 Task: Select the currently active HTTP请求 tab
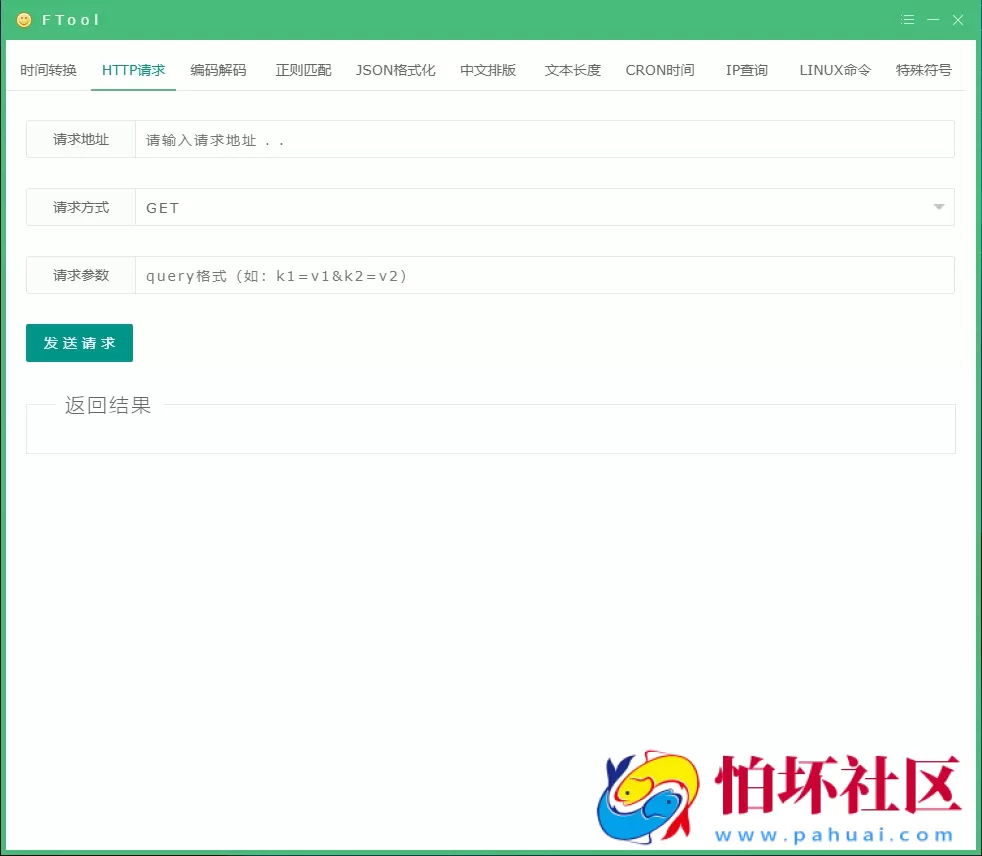point(133,70)
